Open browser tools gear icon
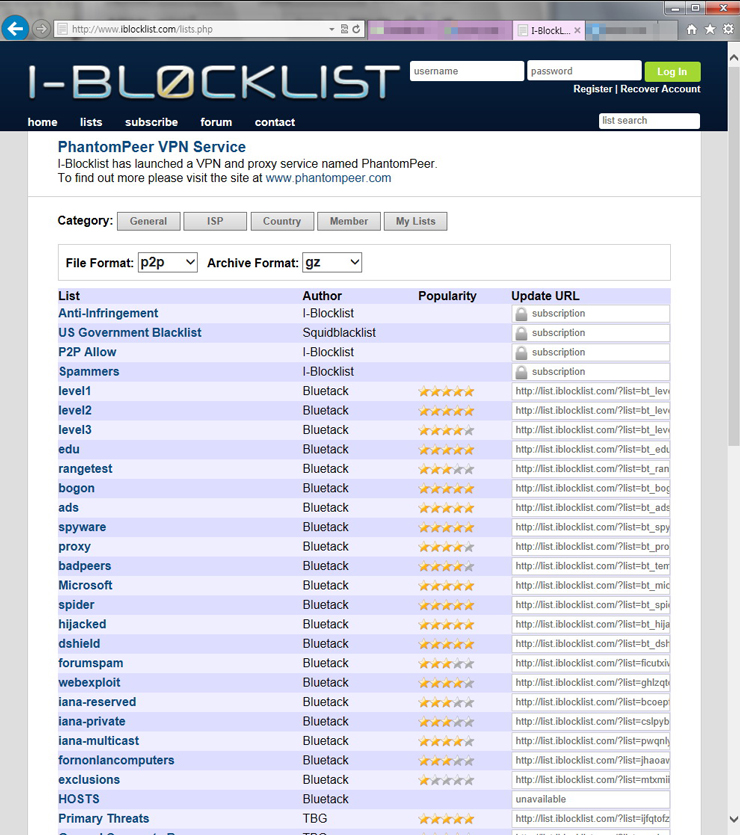Image resolution: width=740 pixels, height=835 pixels. (728, 29)
